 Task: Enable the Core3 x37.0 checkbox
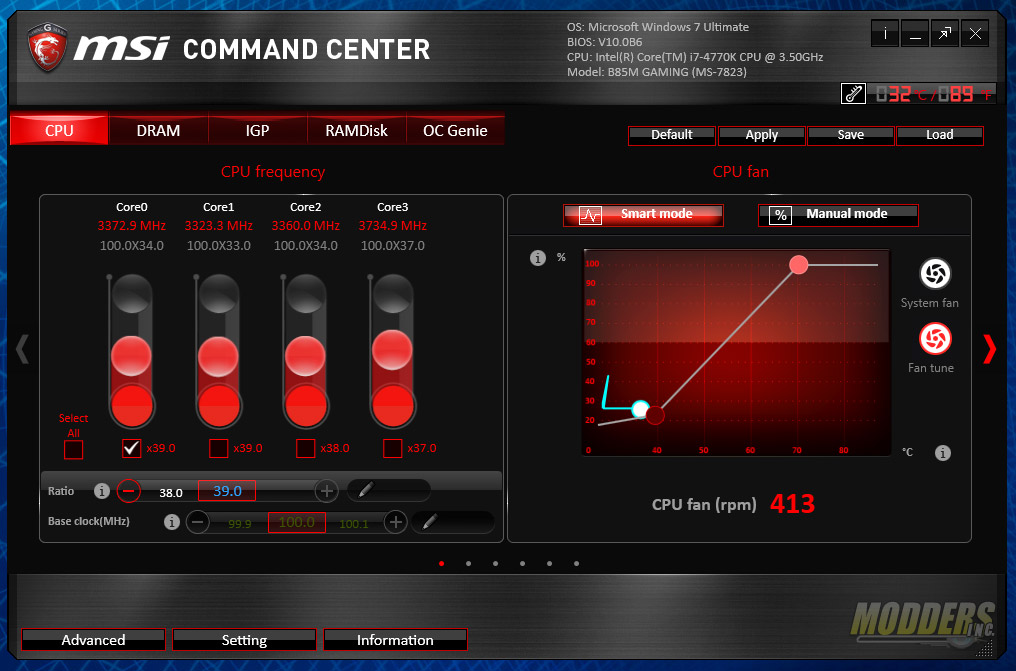[392, 448]
